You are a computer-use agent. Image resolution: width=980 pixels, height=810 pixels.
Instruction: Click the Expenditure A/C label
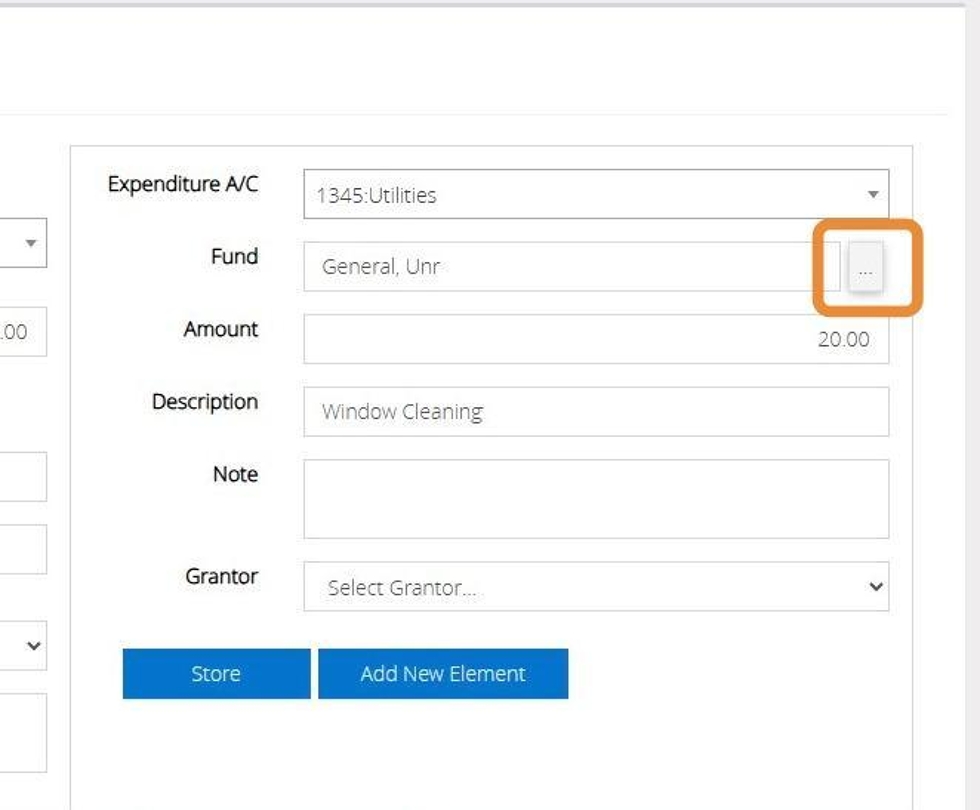coord(183,184)
